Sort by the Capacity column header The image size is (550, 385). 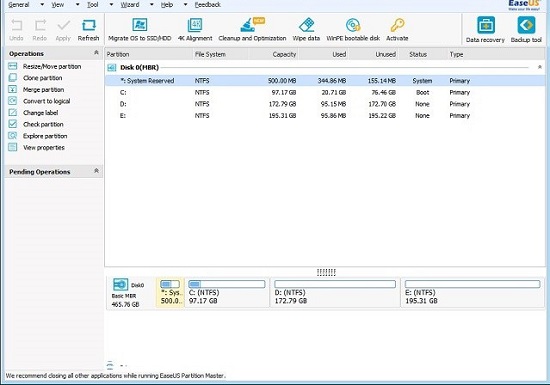pos(274,54)
